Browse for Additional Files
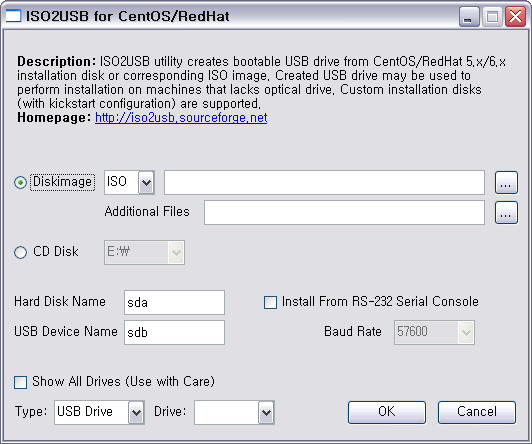The width and height of the screenshot is (532, 444). click(506, 212)
